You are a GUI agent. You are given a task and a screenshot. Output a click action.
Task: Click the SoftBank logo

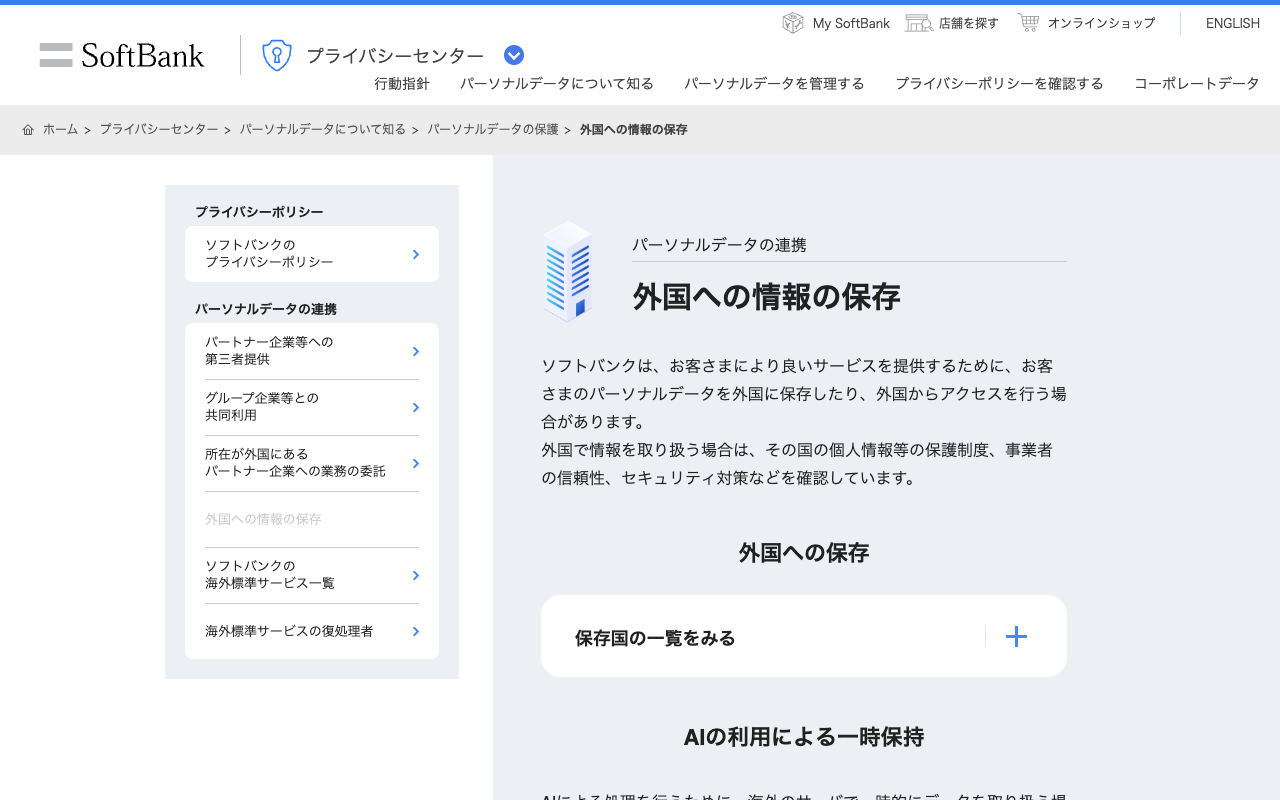pyautogui.click(x=122, y=55)
